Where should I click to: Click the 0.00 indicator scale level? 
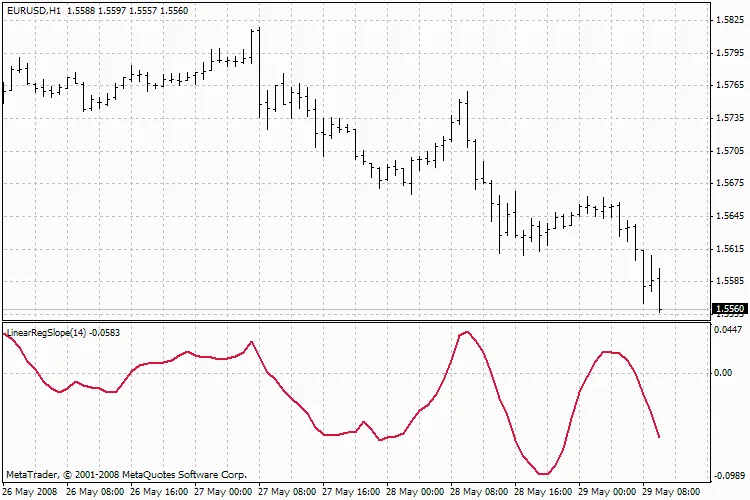click(722, 373)
